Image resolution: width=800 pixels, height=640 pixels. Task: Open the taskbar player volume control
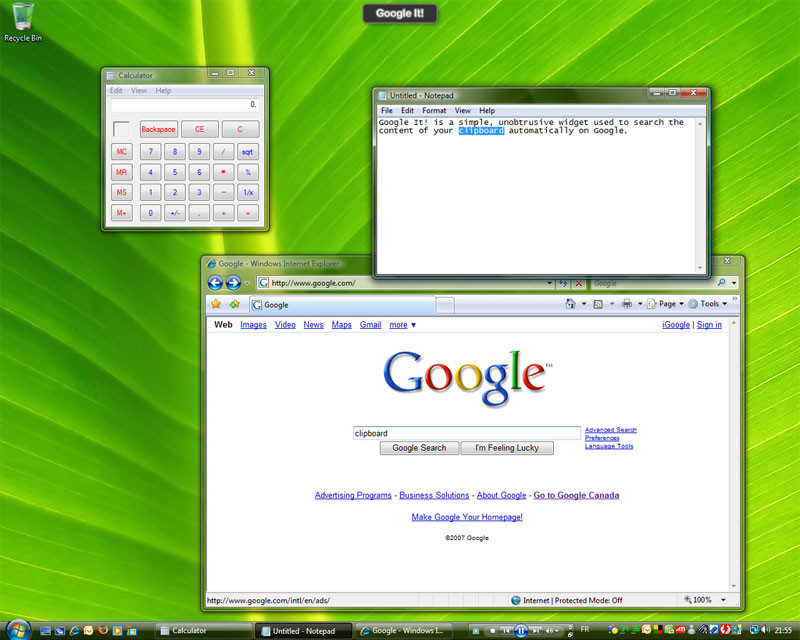552,631
